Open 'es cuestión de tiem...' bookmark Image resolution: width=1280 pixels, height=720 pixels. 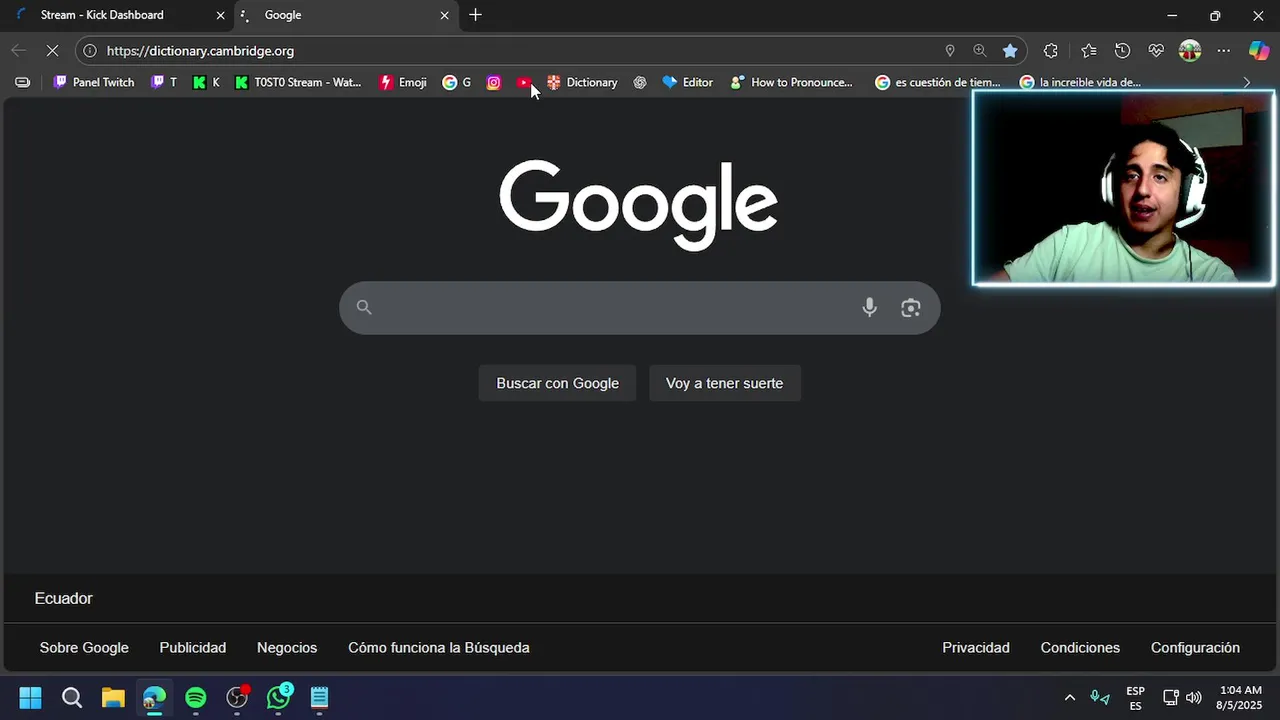pos(938,82)
